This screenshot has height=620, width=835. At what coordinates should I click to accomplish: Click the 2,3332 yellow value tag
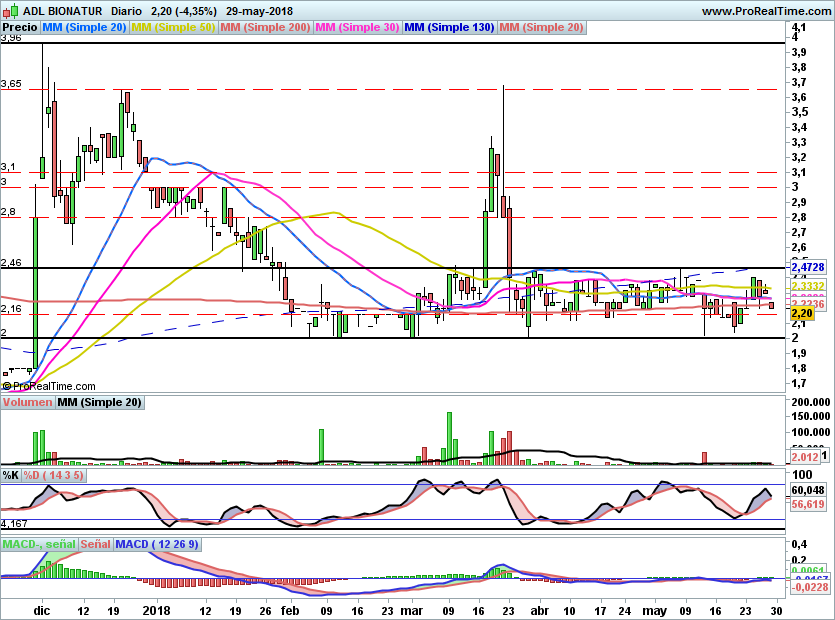tap(807, 286)
